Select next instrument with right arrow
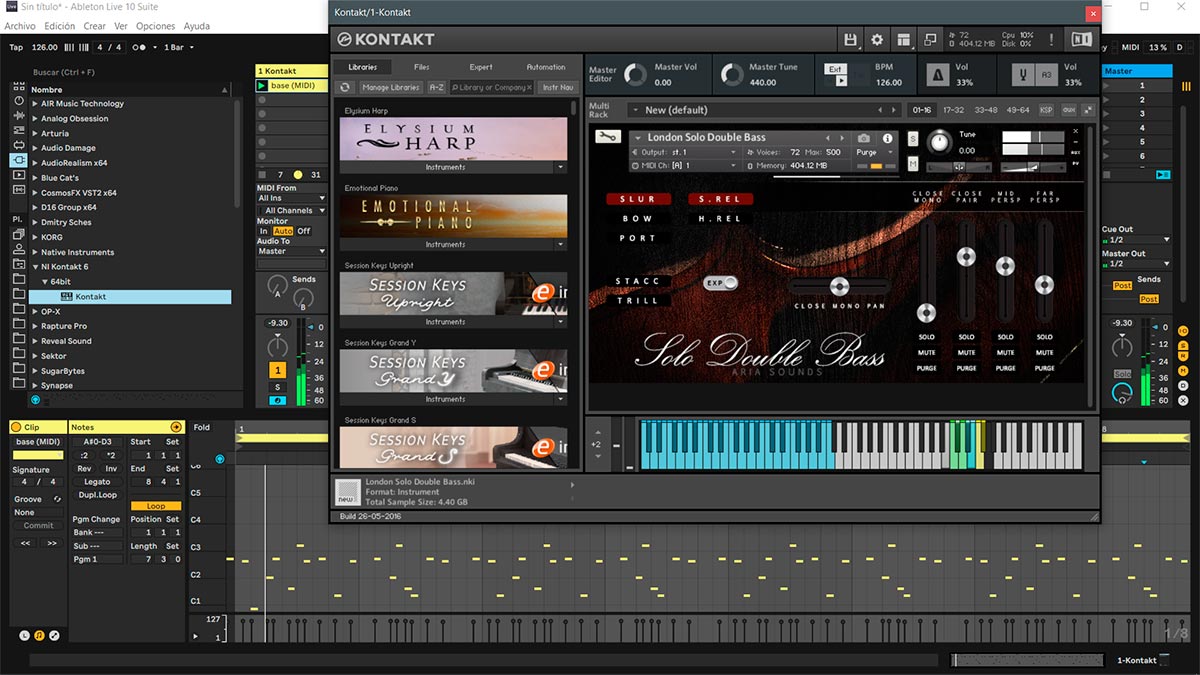This screenshot has width=1200, height=675. [842, 138]
